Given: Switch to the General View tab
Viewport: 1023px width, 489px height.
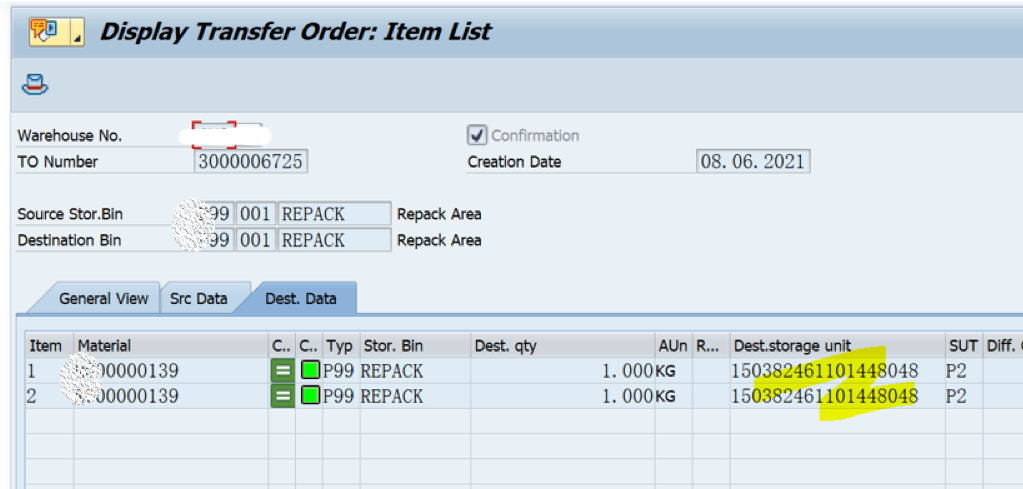Looking at the screenshot, I should pyautogui.click(x=103, y=299).
